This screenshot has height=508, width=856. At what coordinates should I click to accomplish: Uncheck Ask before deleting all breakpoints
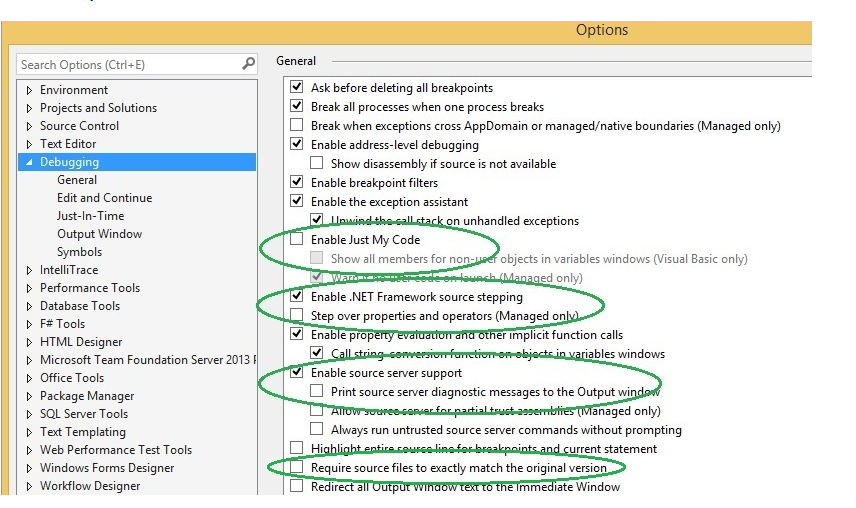[296, 87]
